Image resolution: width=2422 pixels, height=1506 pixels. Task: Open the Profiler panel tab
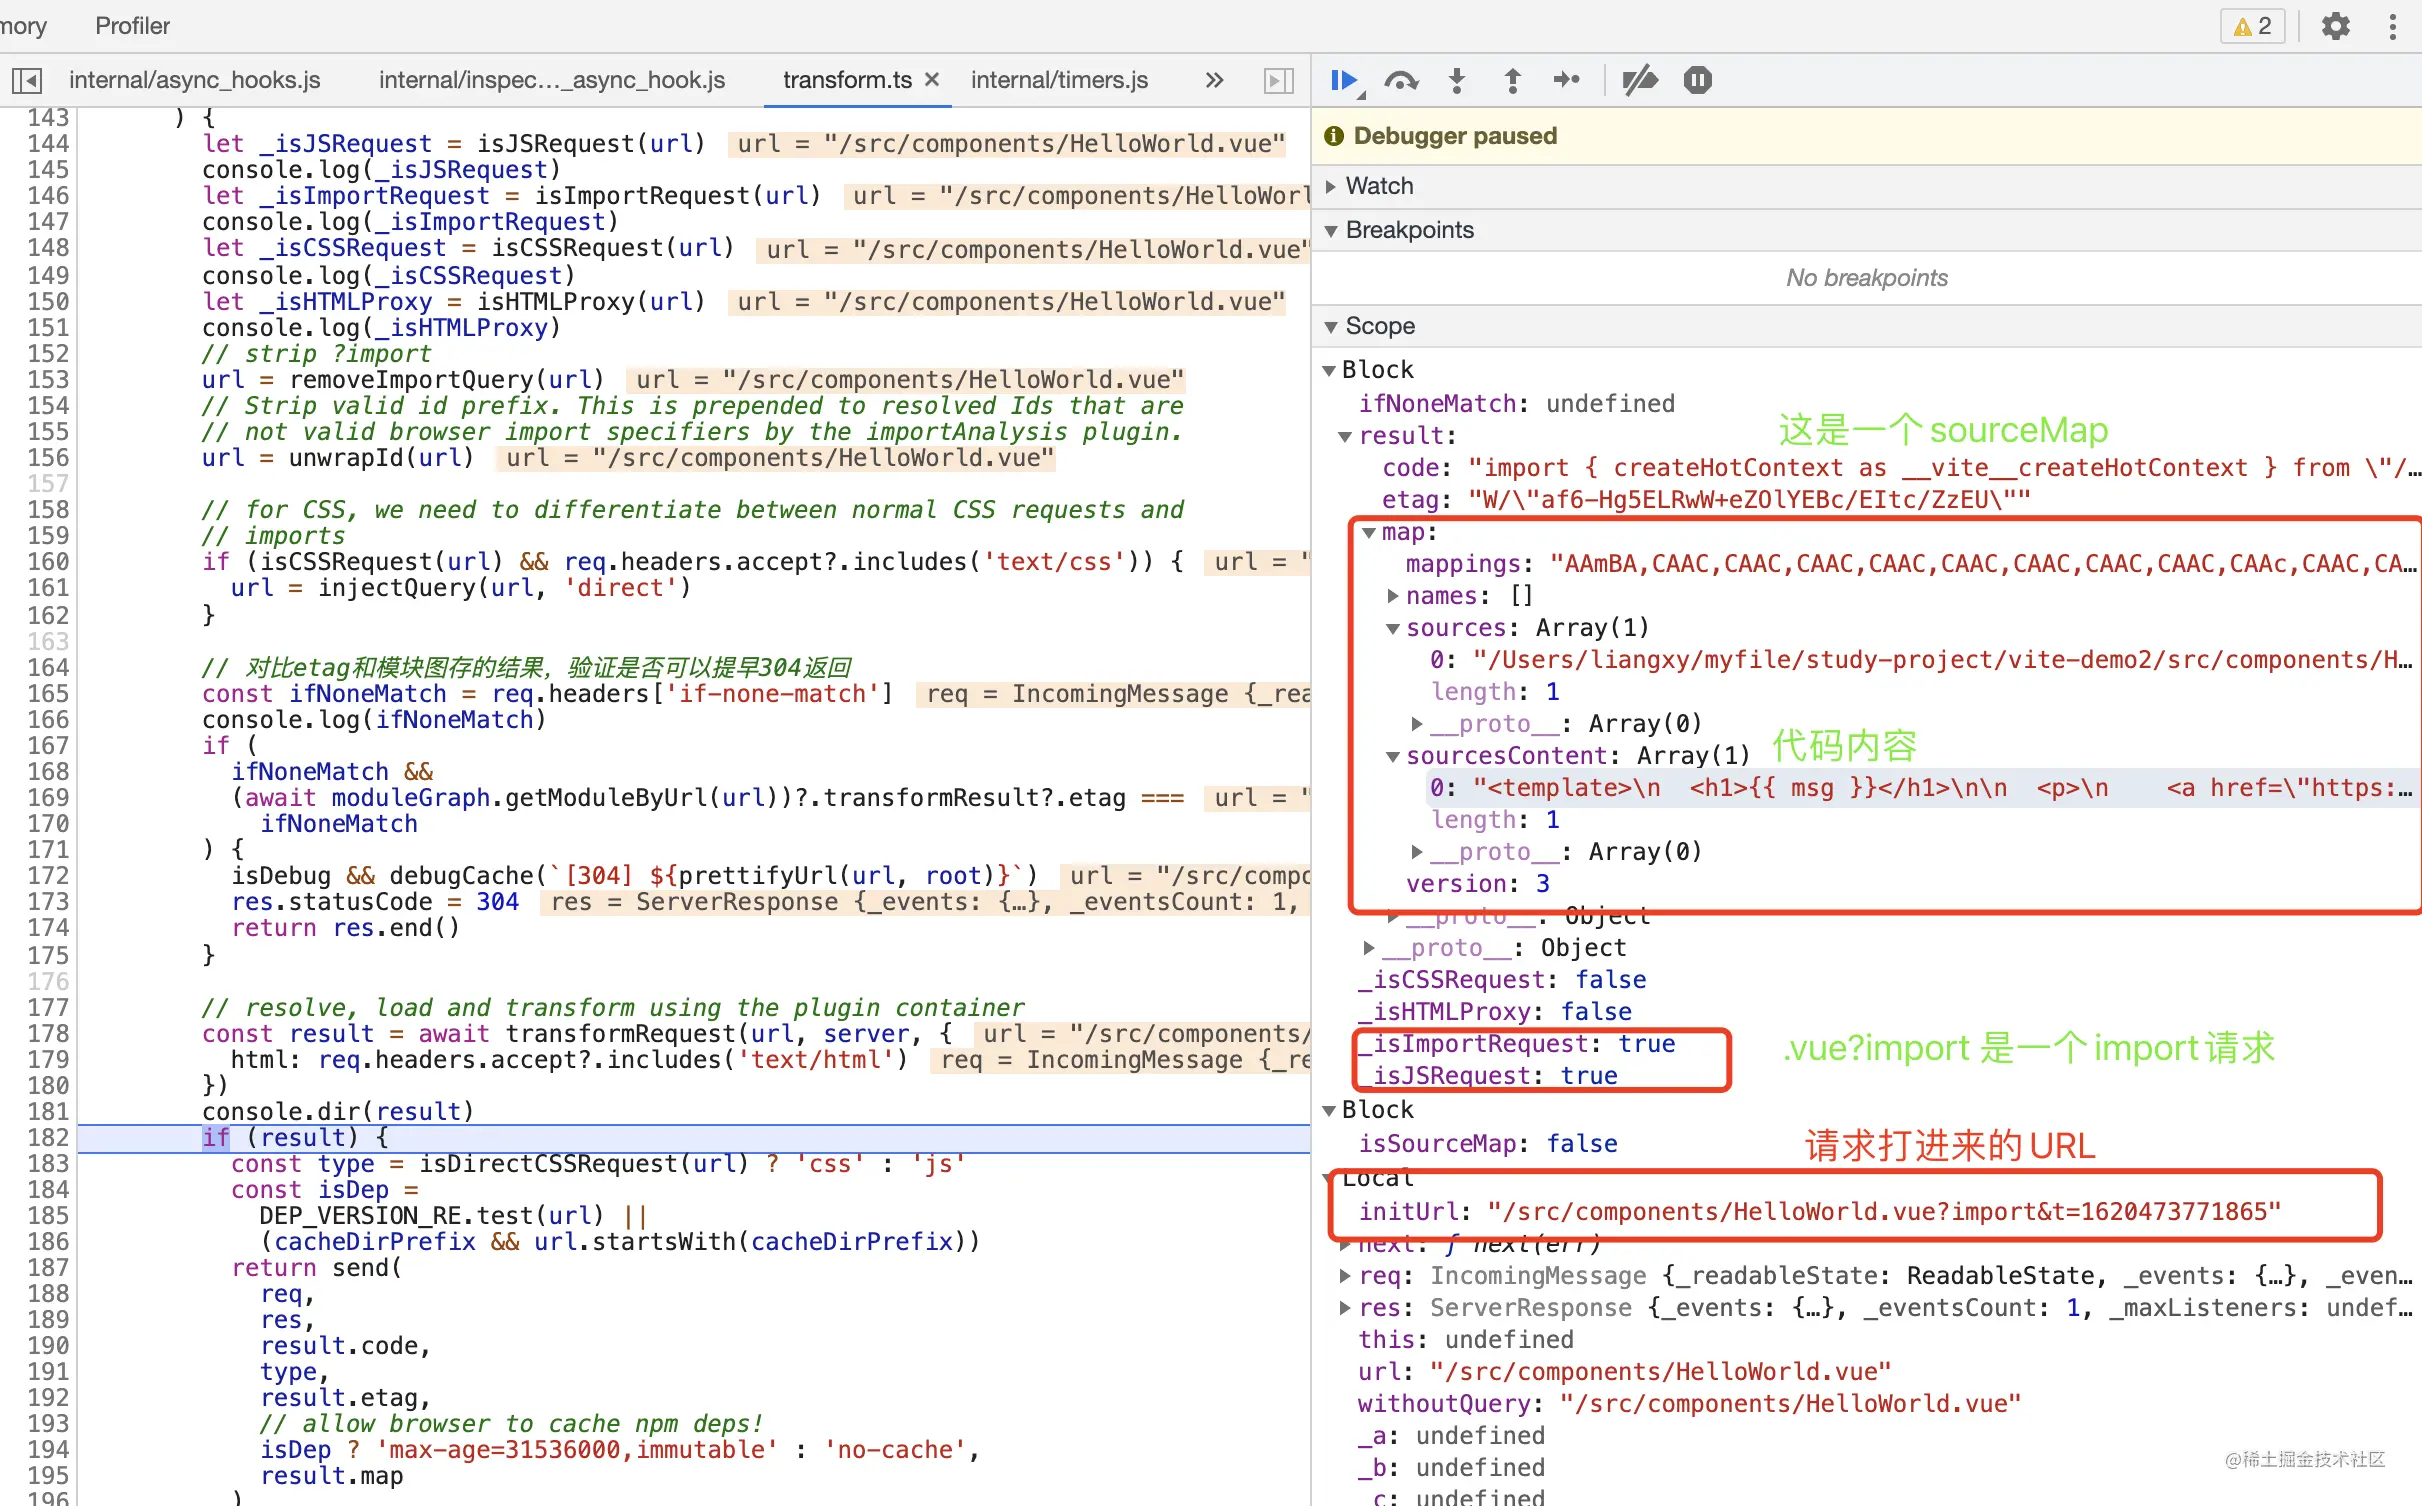click(132, 26)
